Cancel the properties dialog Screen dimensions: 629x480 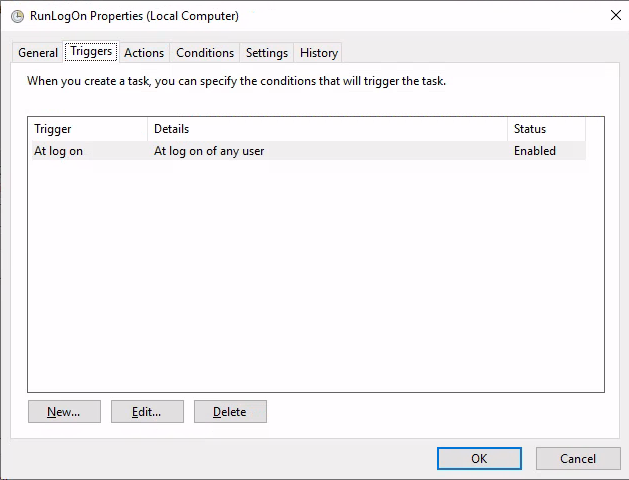578,458
